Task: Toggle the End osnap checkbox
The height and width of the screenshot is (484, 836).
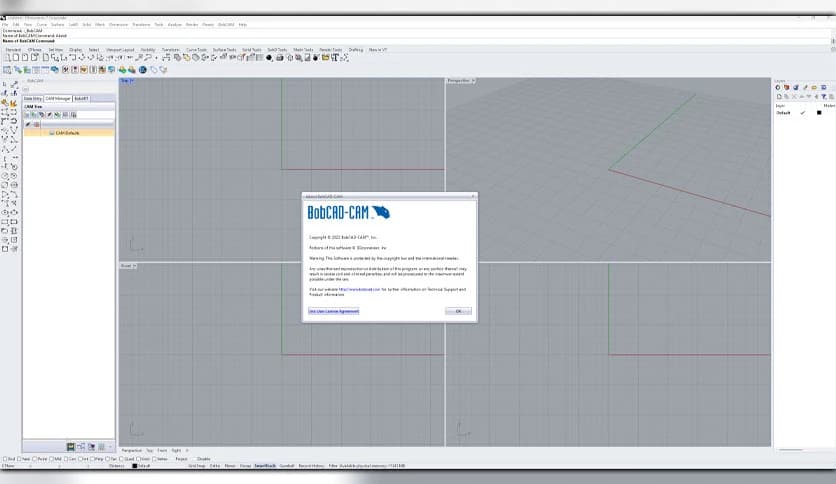Action: (x=5, y=459)
